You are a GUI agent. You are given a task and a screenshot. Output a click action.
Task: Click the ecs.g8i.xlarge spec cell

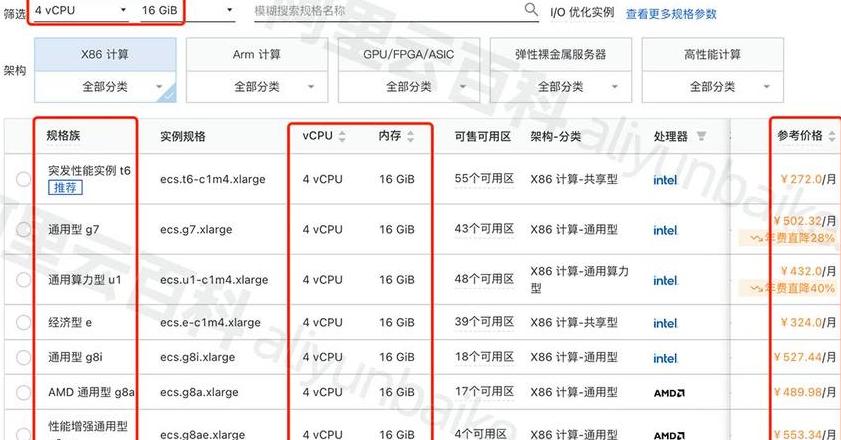(197, 357)
